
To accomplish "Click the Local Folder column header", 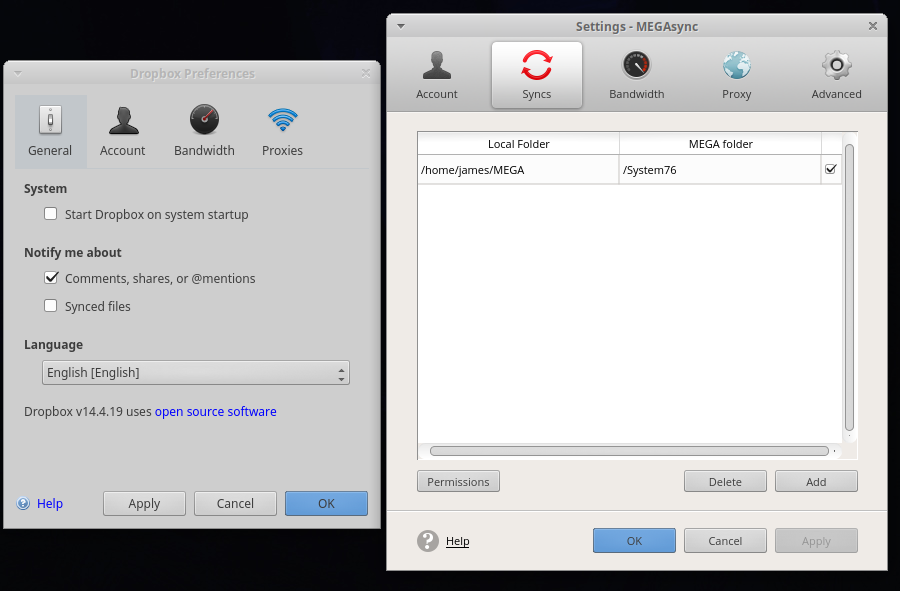I will click(x=518, y=144).
